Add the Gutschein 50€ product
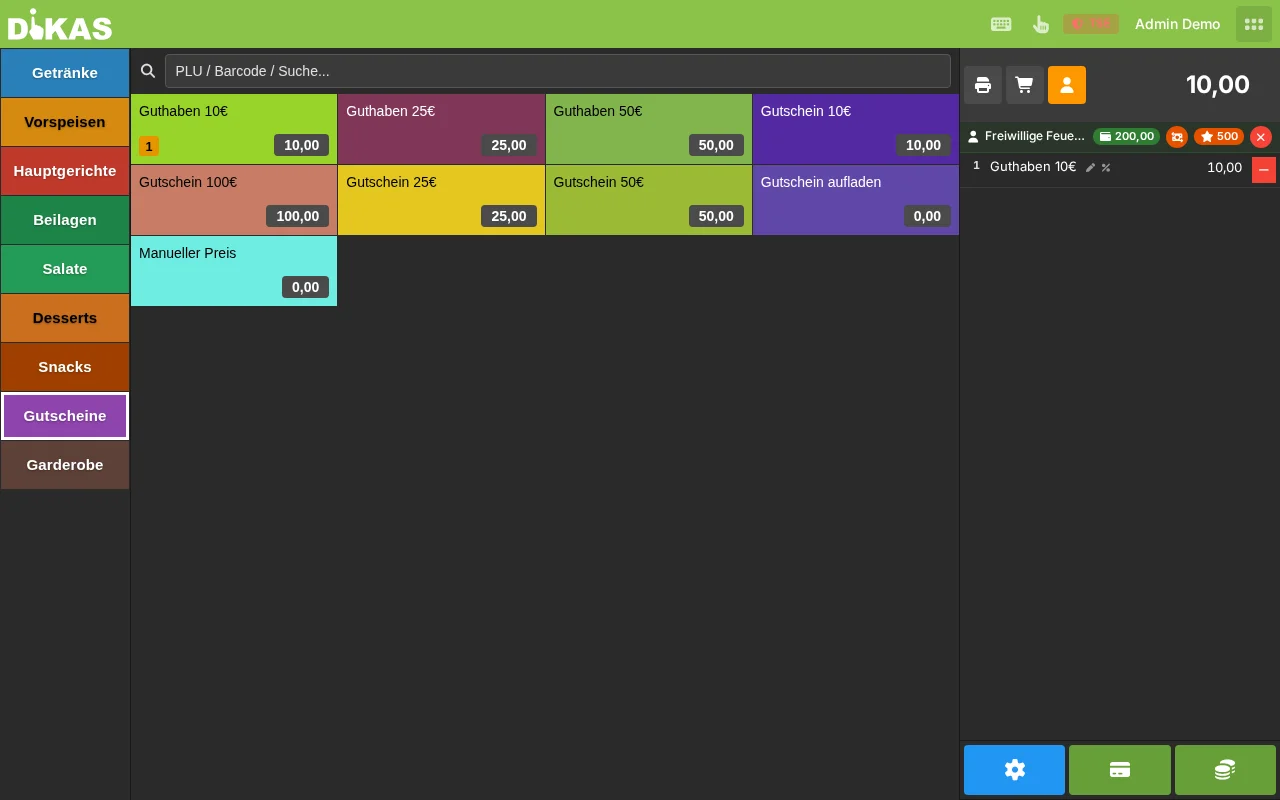This screenshot has height=800, width=1280. pos(649,200)
